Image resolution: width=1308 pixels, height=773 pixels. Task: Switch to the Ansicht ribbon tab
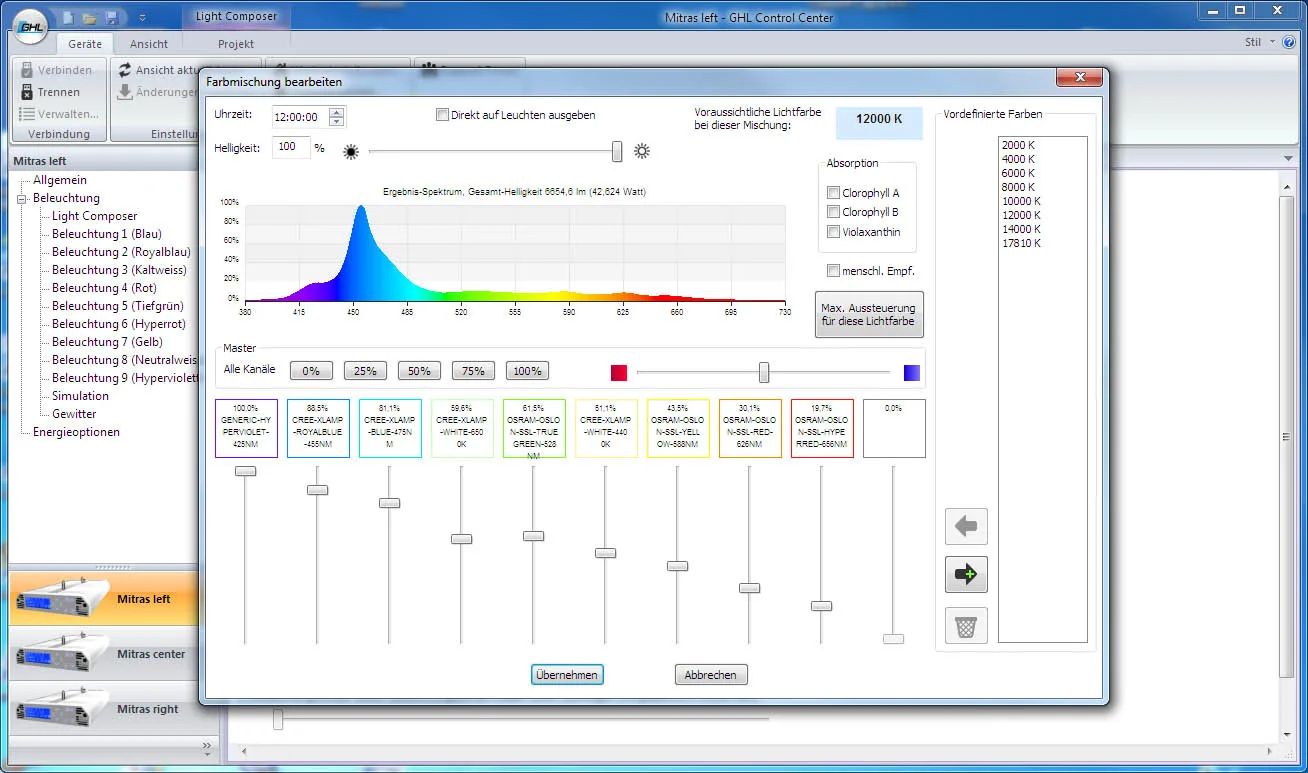pyautogui.click(x=149, y=44)
